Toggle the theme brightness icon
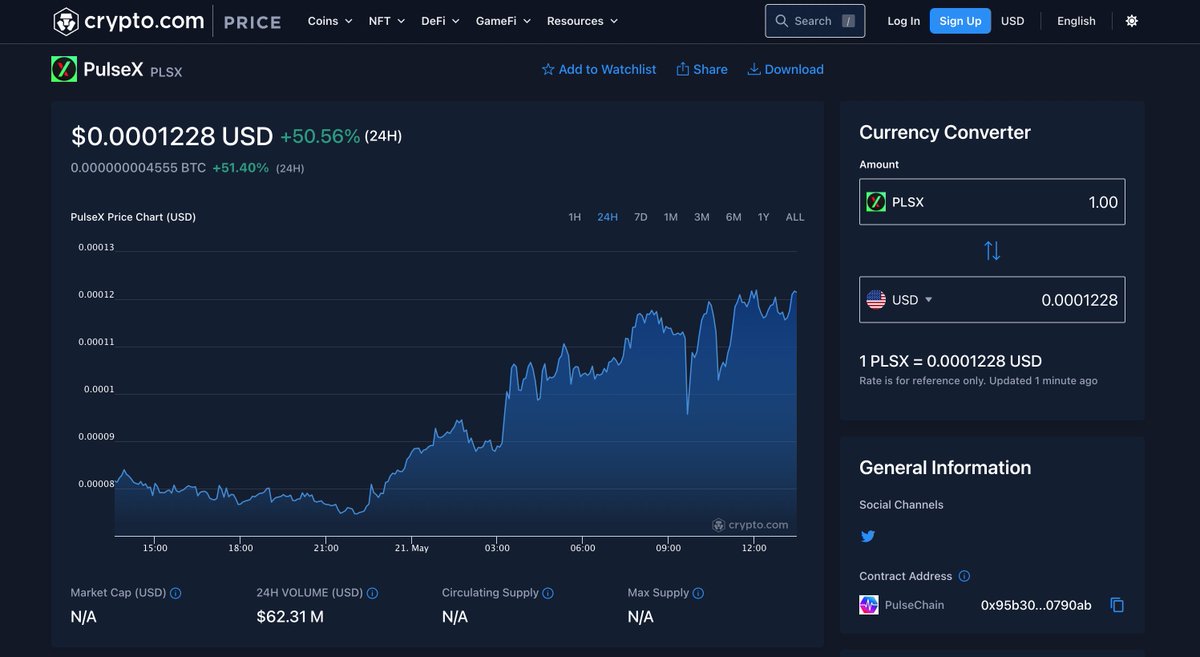1200x657 pixels. pos(1132,21)
